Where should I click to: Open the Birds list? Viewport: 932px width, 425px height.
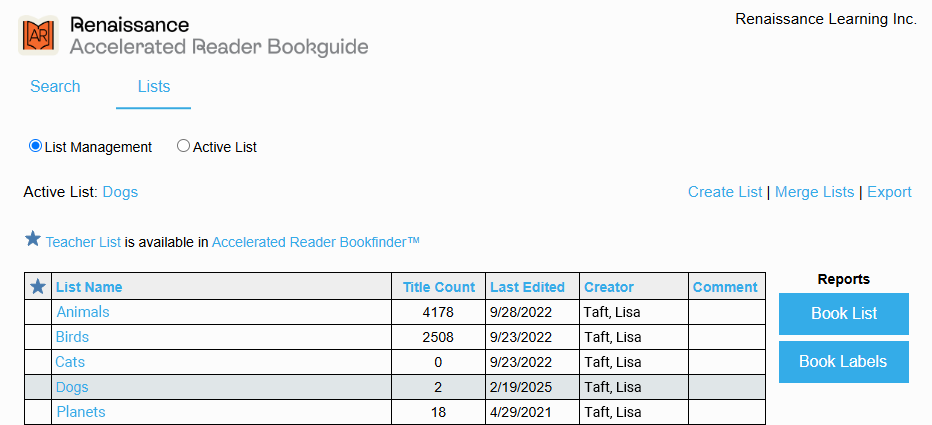(73, 337)
